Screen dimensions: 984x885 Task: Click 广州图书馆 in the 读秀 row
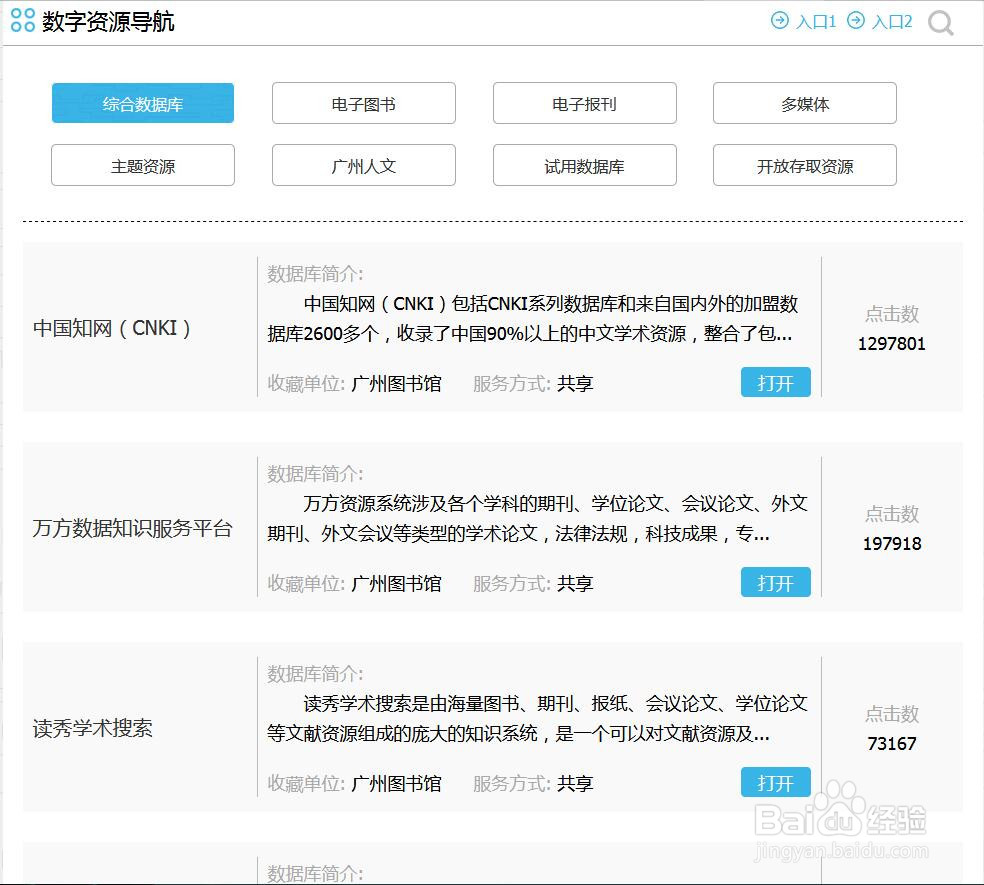pyautogui.click(x=396, y=783)
